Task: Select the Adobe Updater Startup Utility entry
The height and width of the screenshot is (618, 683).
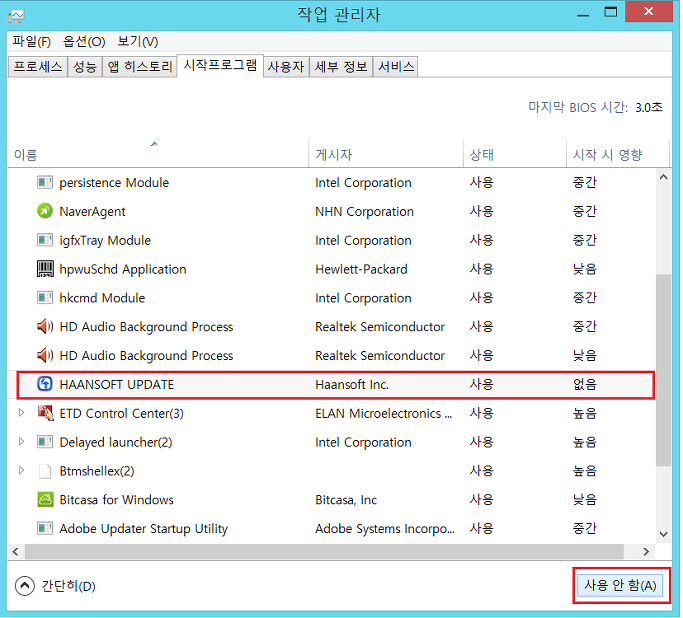Action: click(x=143, y=529)
